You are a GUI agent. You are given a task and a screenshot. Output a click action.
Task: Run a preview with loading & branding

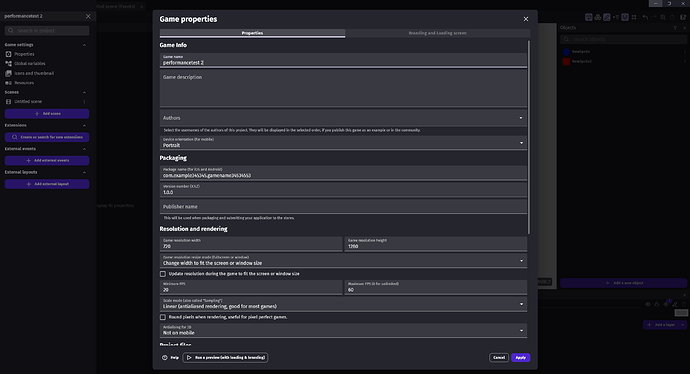(225, 357)
